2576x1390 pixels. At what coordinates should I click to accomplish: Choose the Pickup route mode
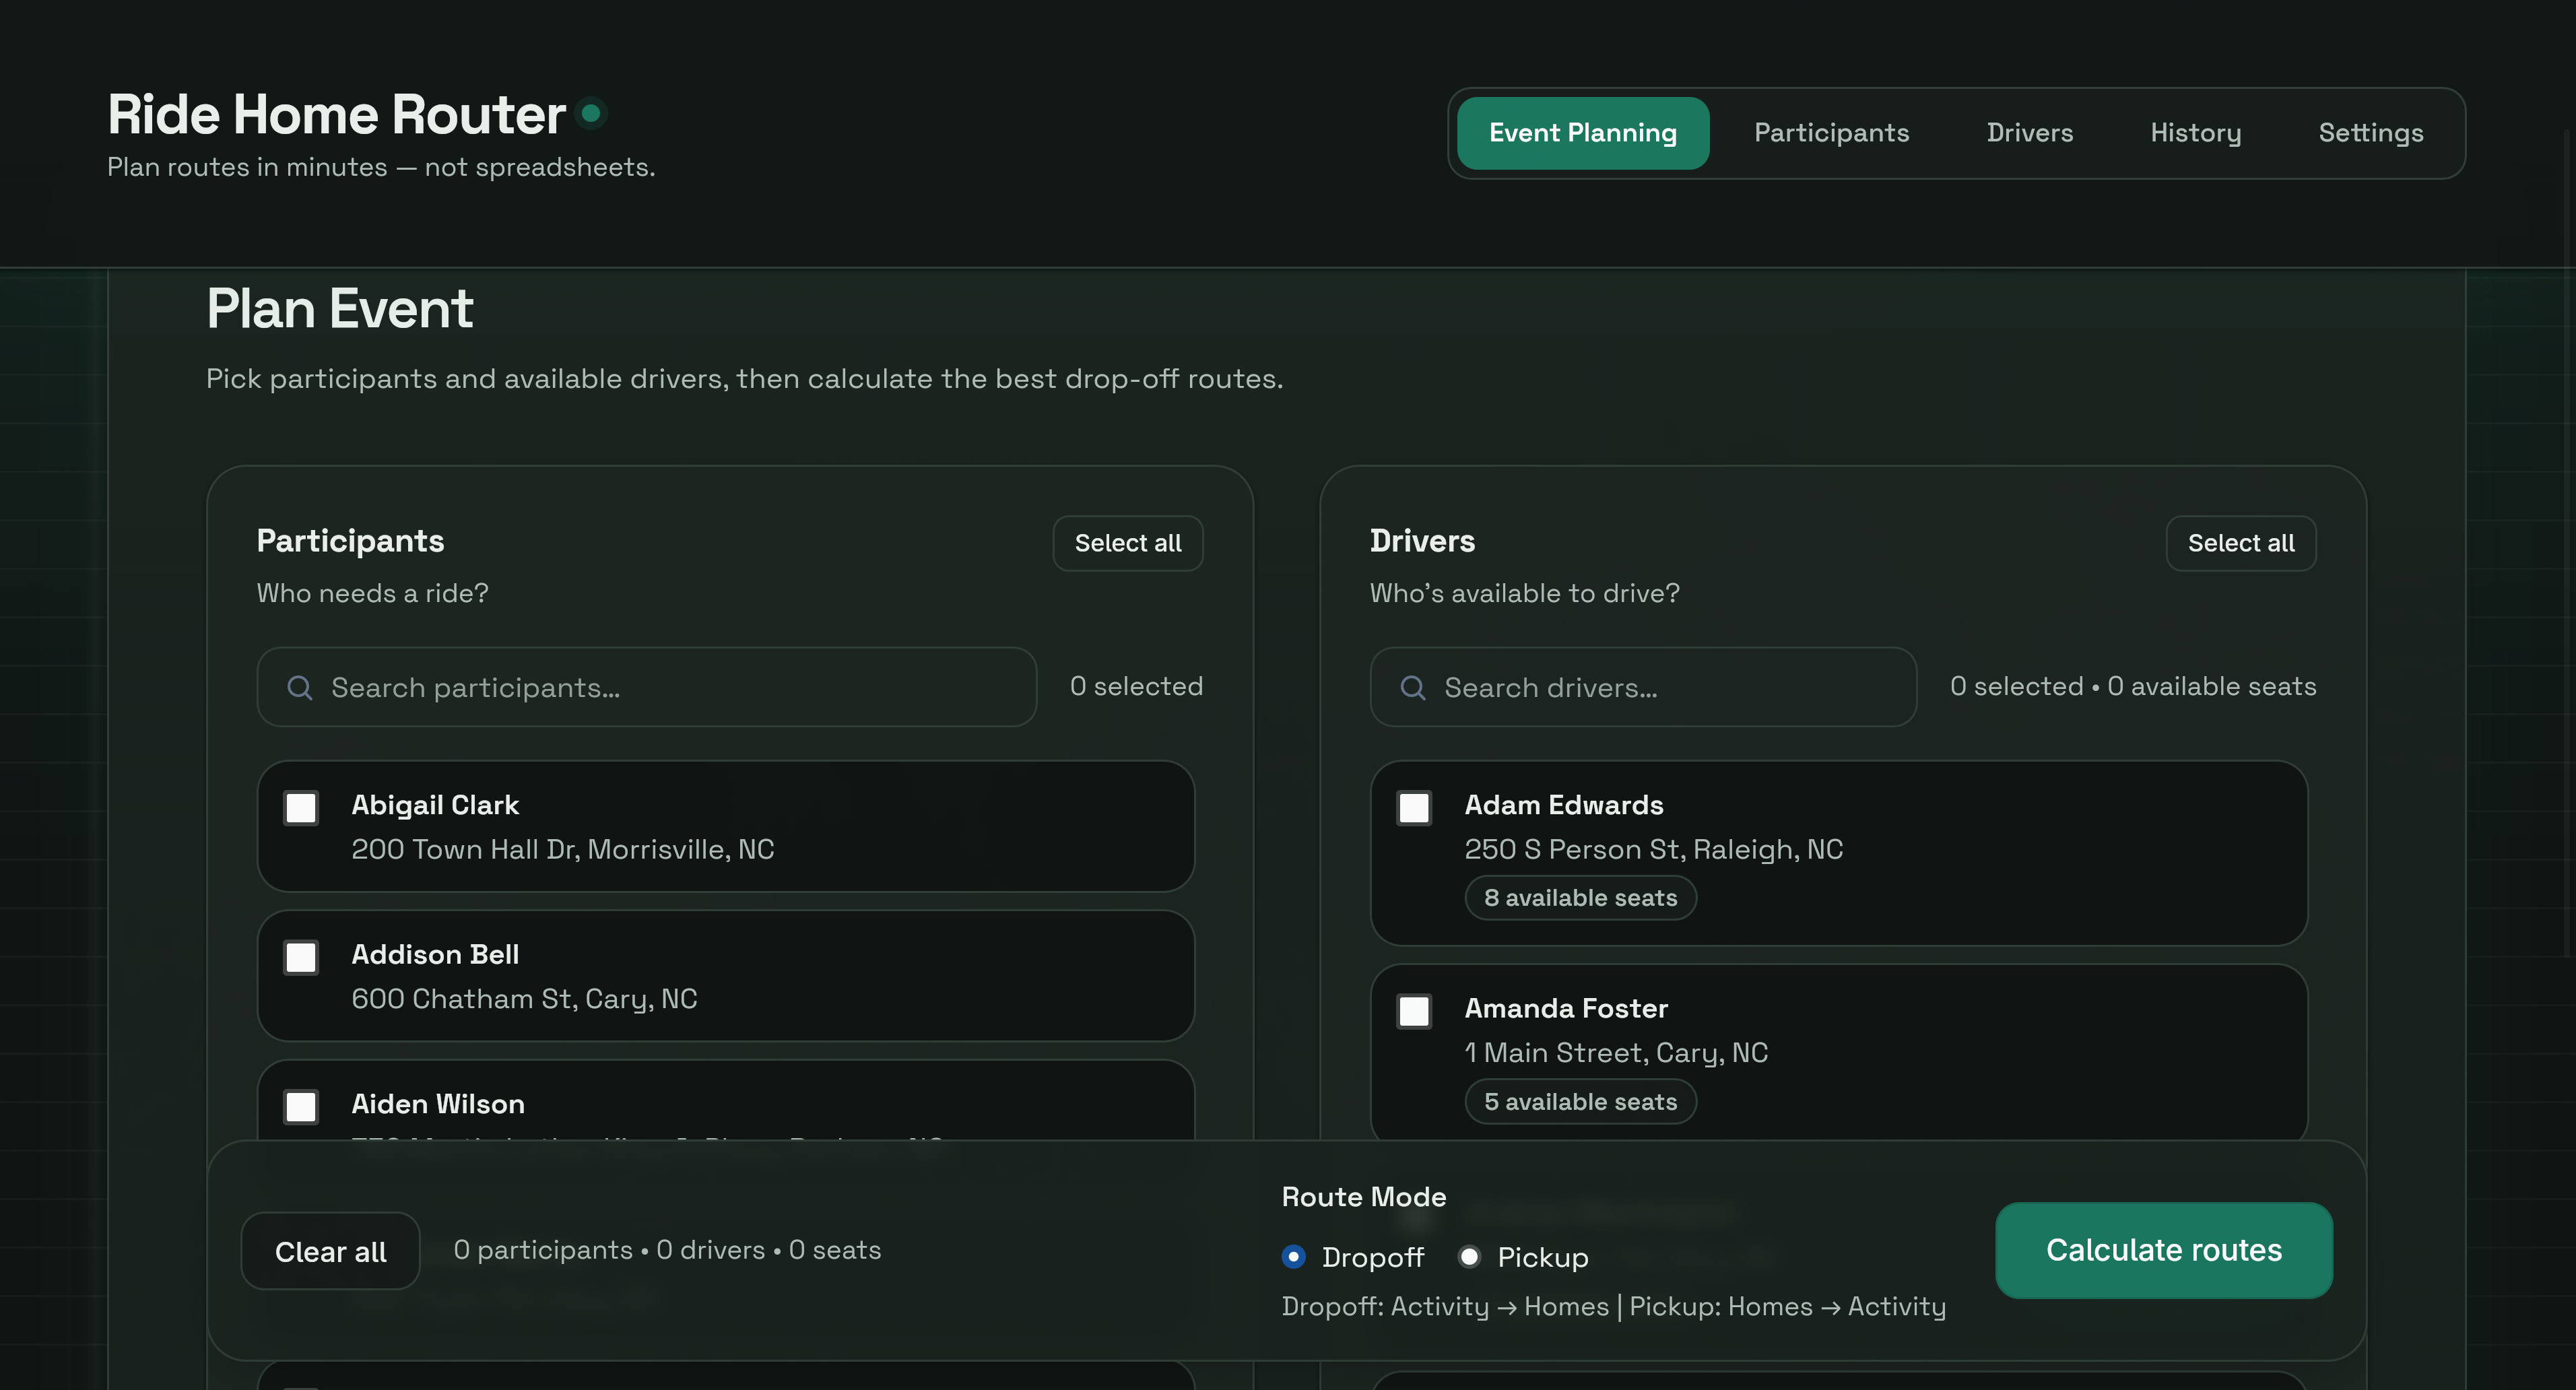[1469, 1257]
